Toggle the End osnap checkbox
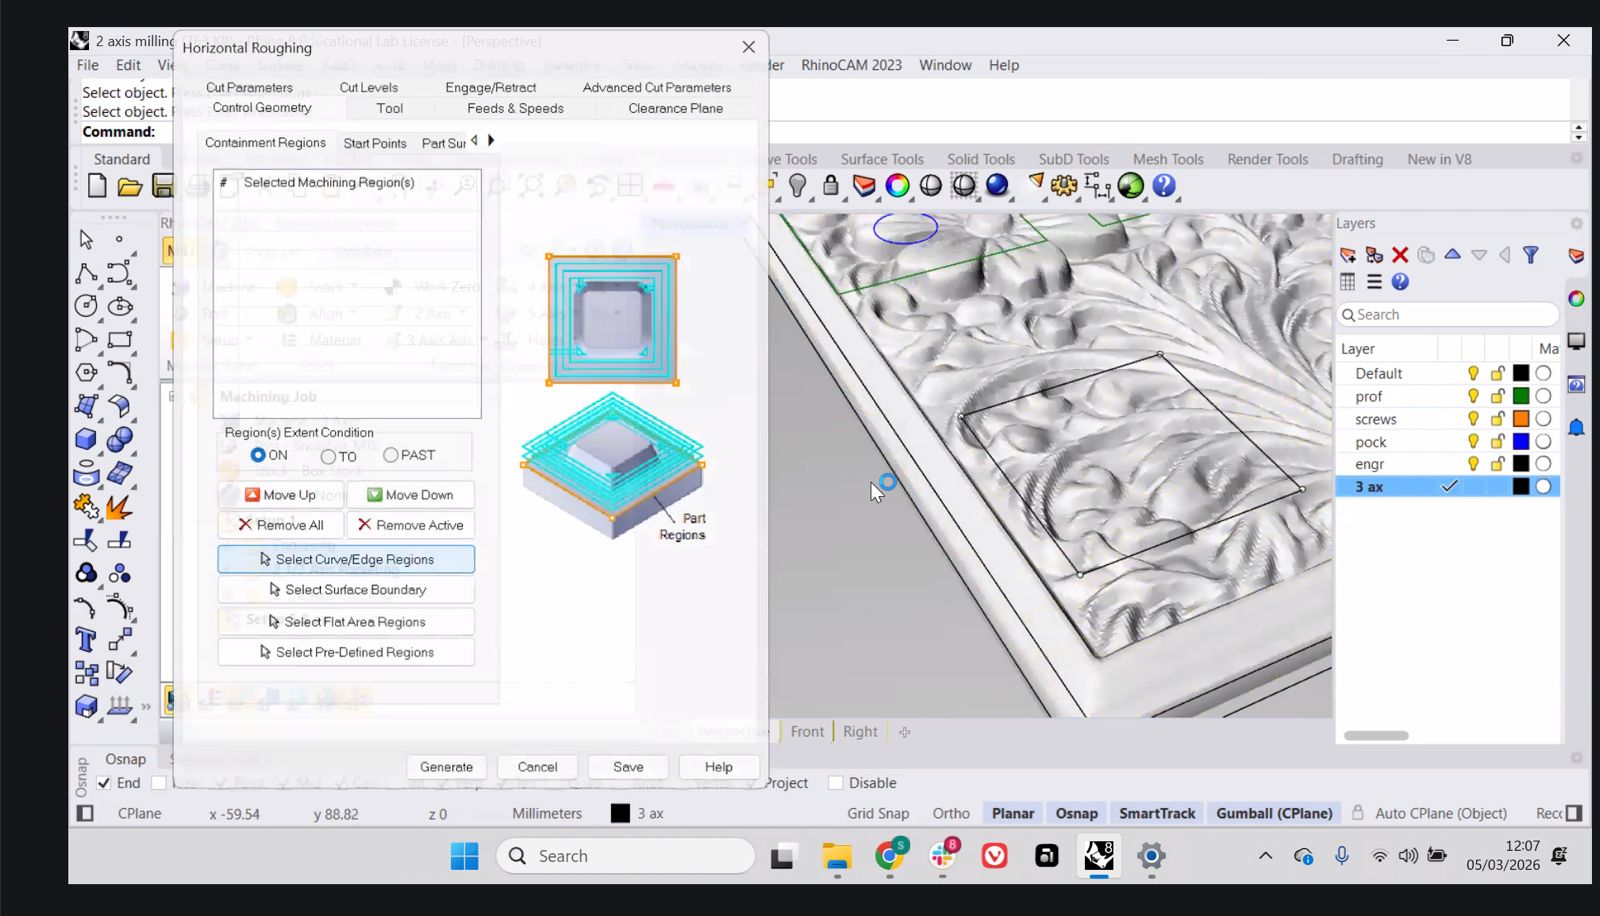The height and width of the screenshot is (916, 1600). tap(104, 783)
